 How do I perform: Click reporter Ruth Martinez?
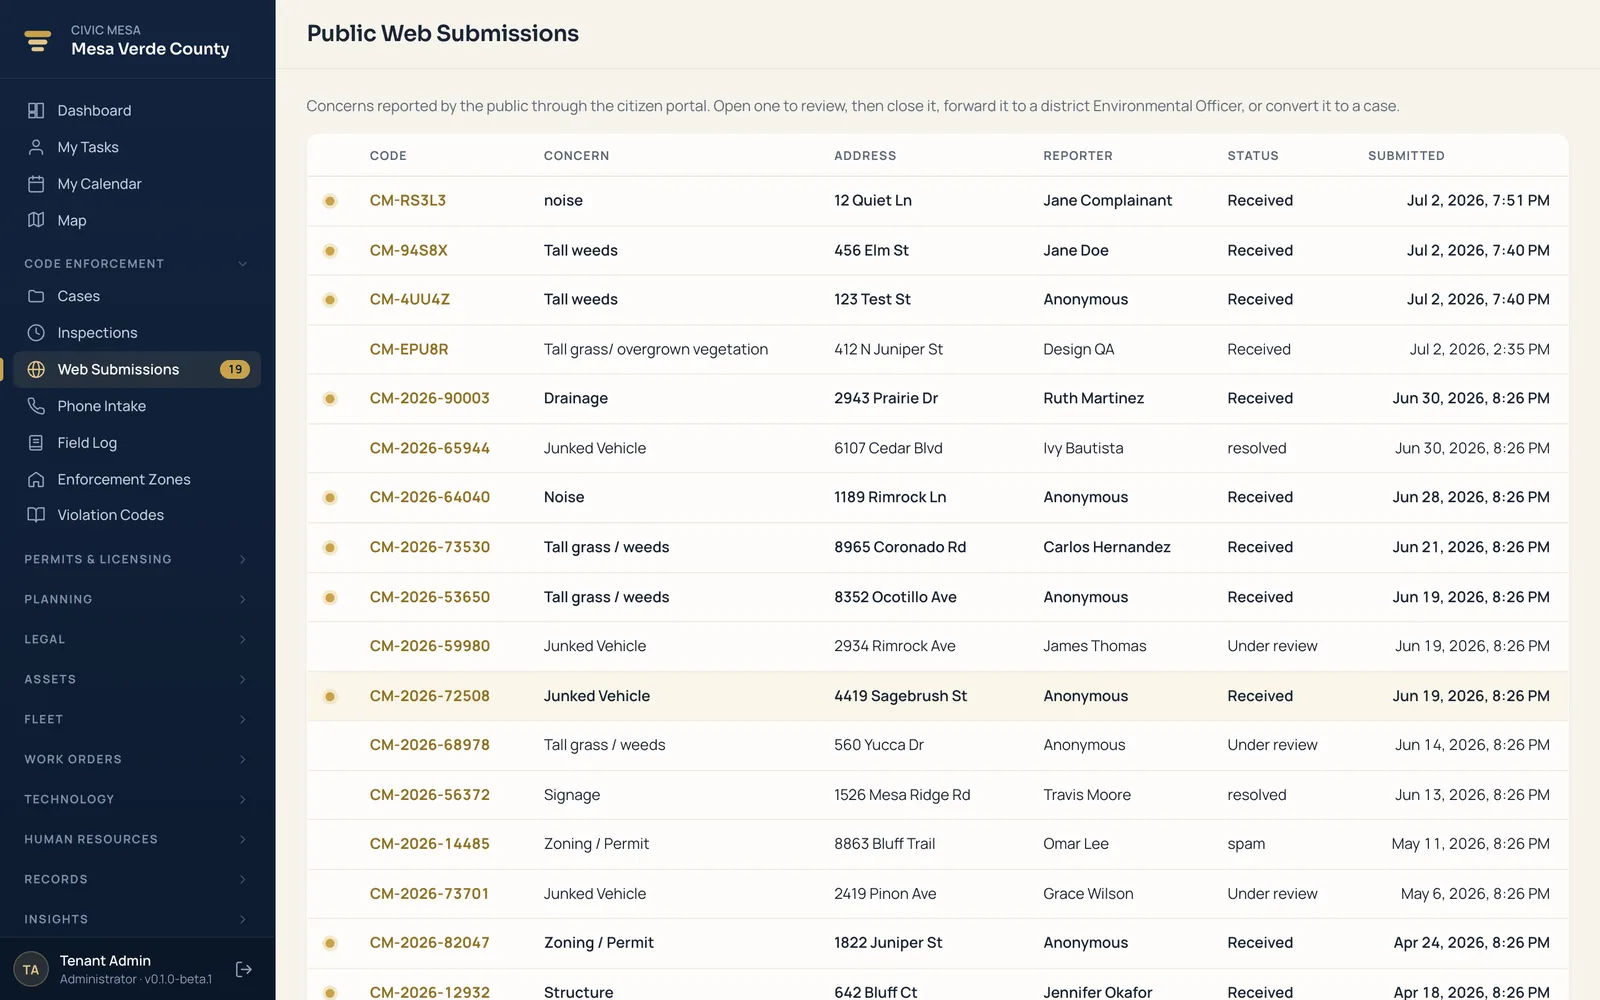(x=1093, y=398)
